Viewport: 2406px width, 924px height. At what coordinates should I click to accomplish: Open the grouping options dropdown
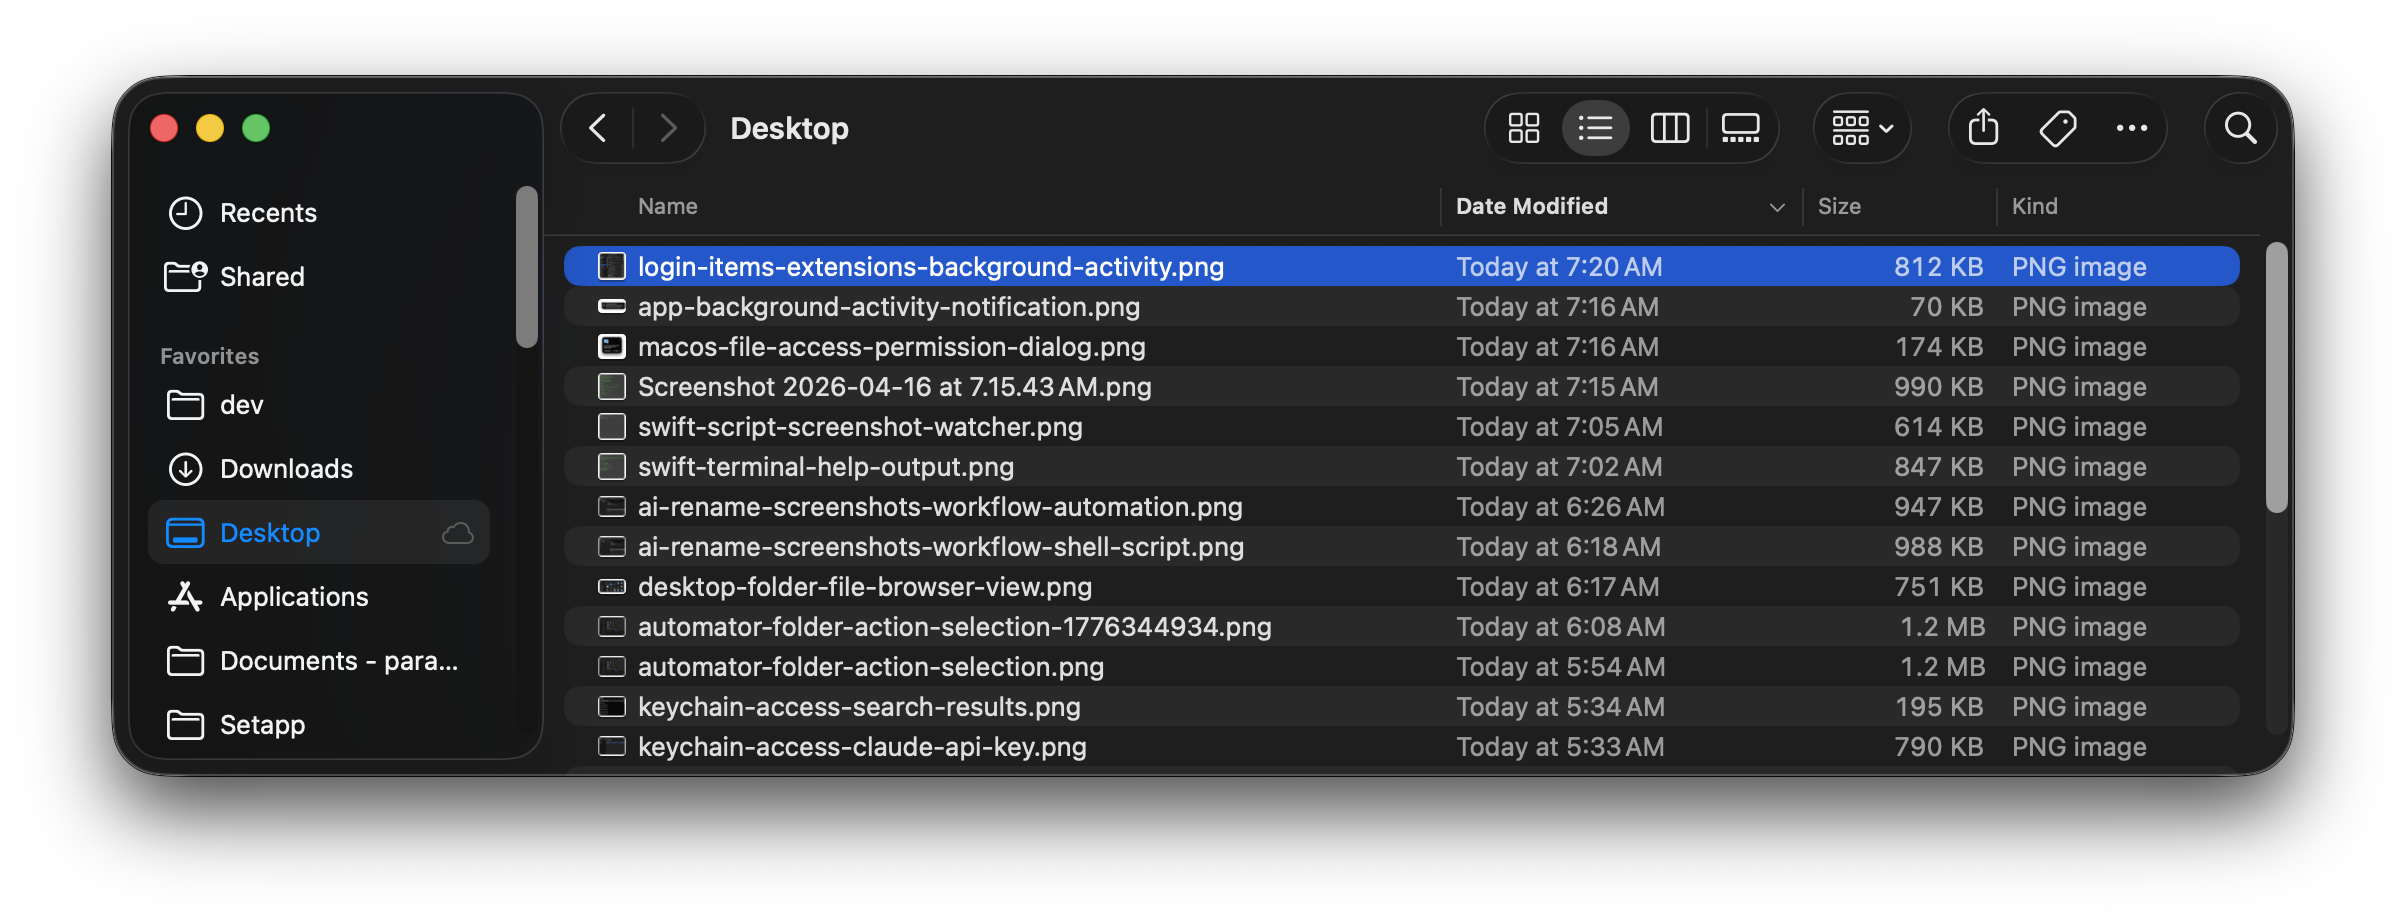coord(1860,128)
